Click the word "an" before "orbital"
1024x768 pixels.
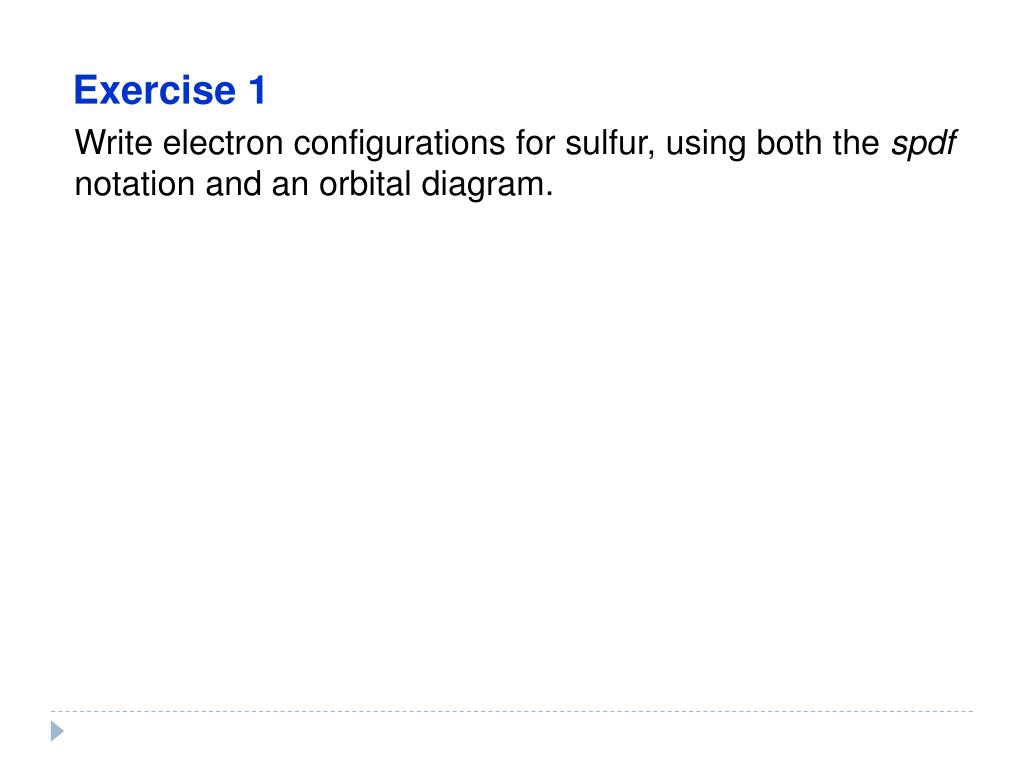pos(290,186)
